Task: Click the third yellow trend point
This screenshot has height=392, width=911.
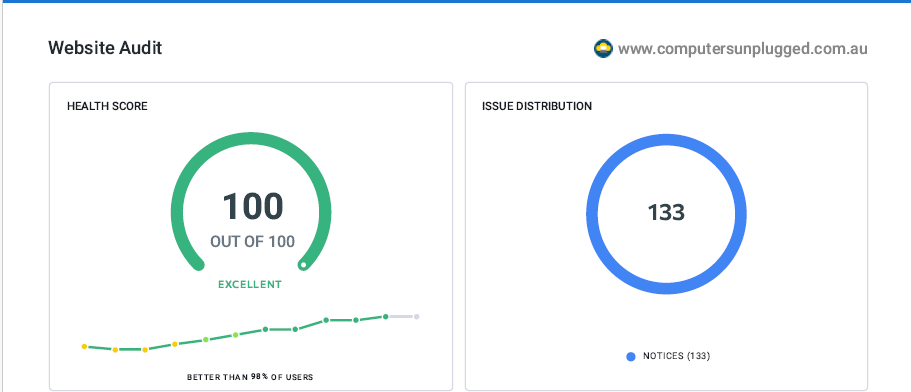Action: (x=145, y=350)
